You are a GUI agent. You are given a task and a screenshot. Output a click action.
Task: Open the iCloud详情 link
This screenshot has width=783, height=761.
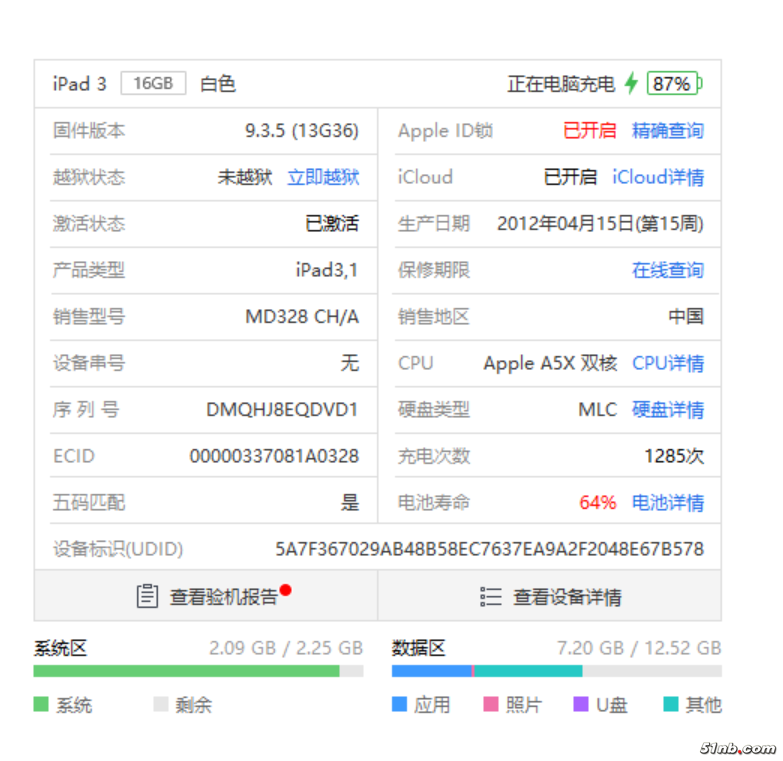(x=657, y=177)
